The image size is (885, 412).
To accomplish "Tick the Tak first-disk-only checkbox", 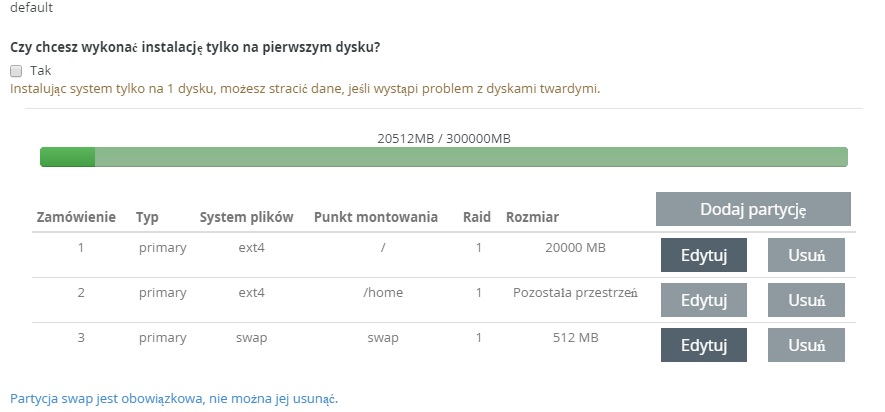I will pyautogui.click(x=16, y=71).
